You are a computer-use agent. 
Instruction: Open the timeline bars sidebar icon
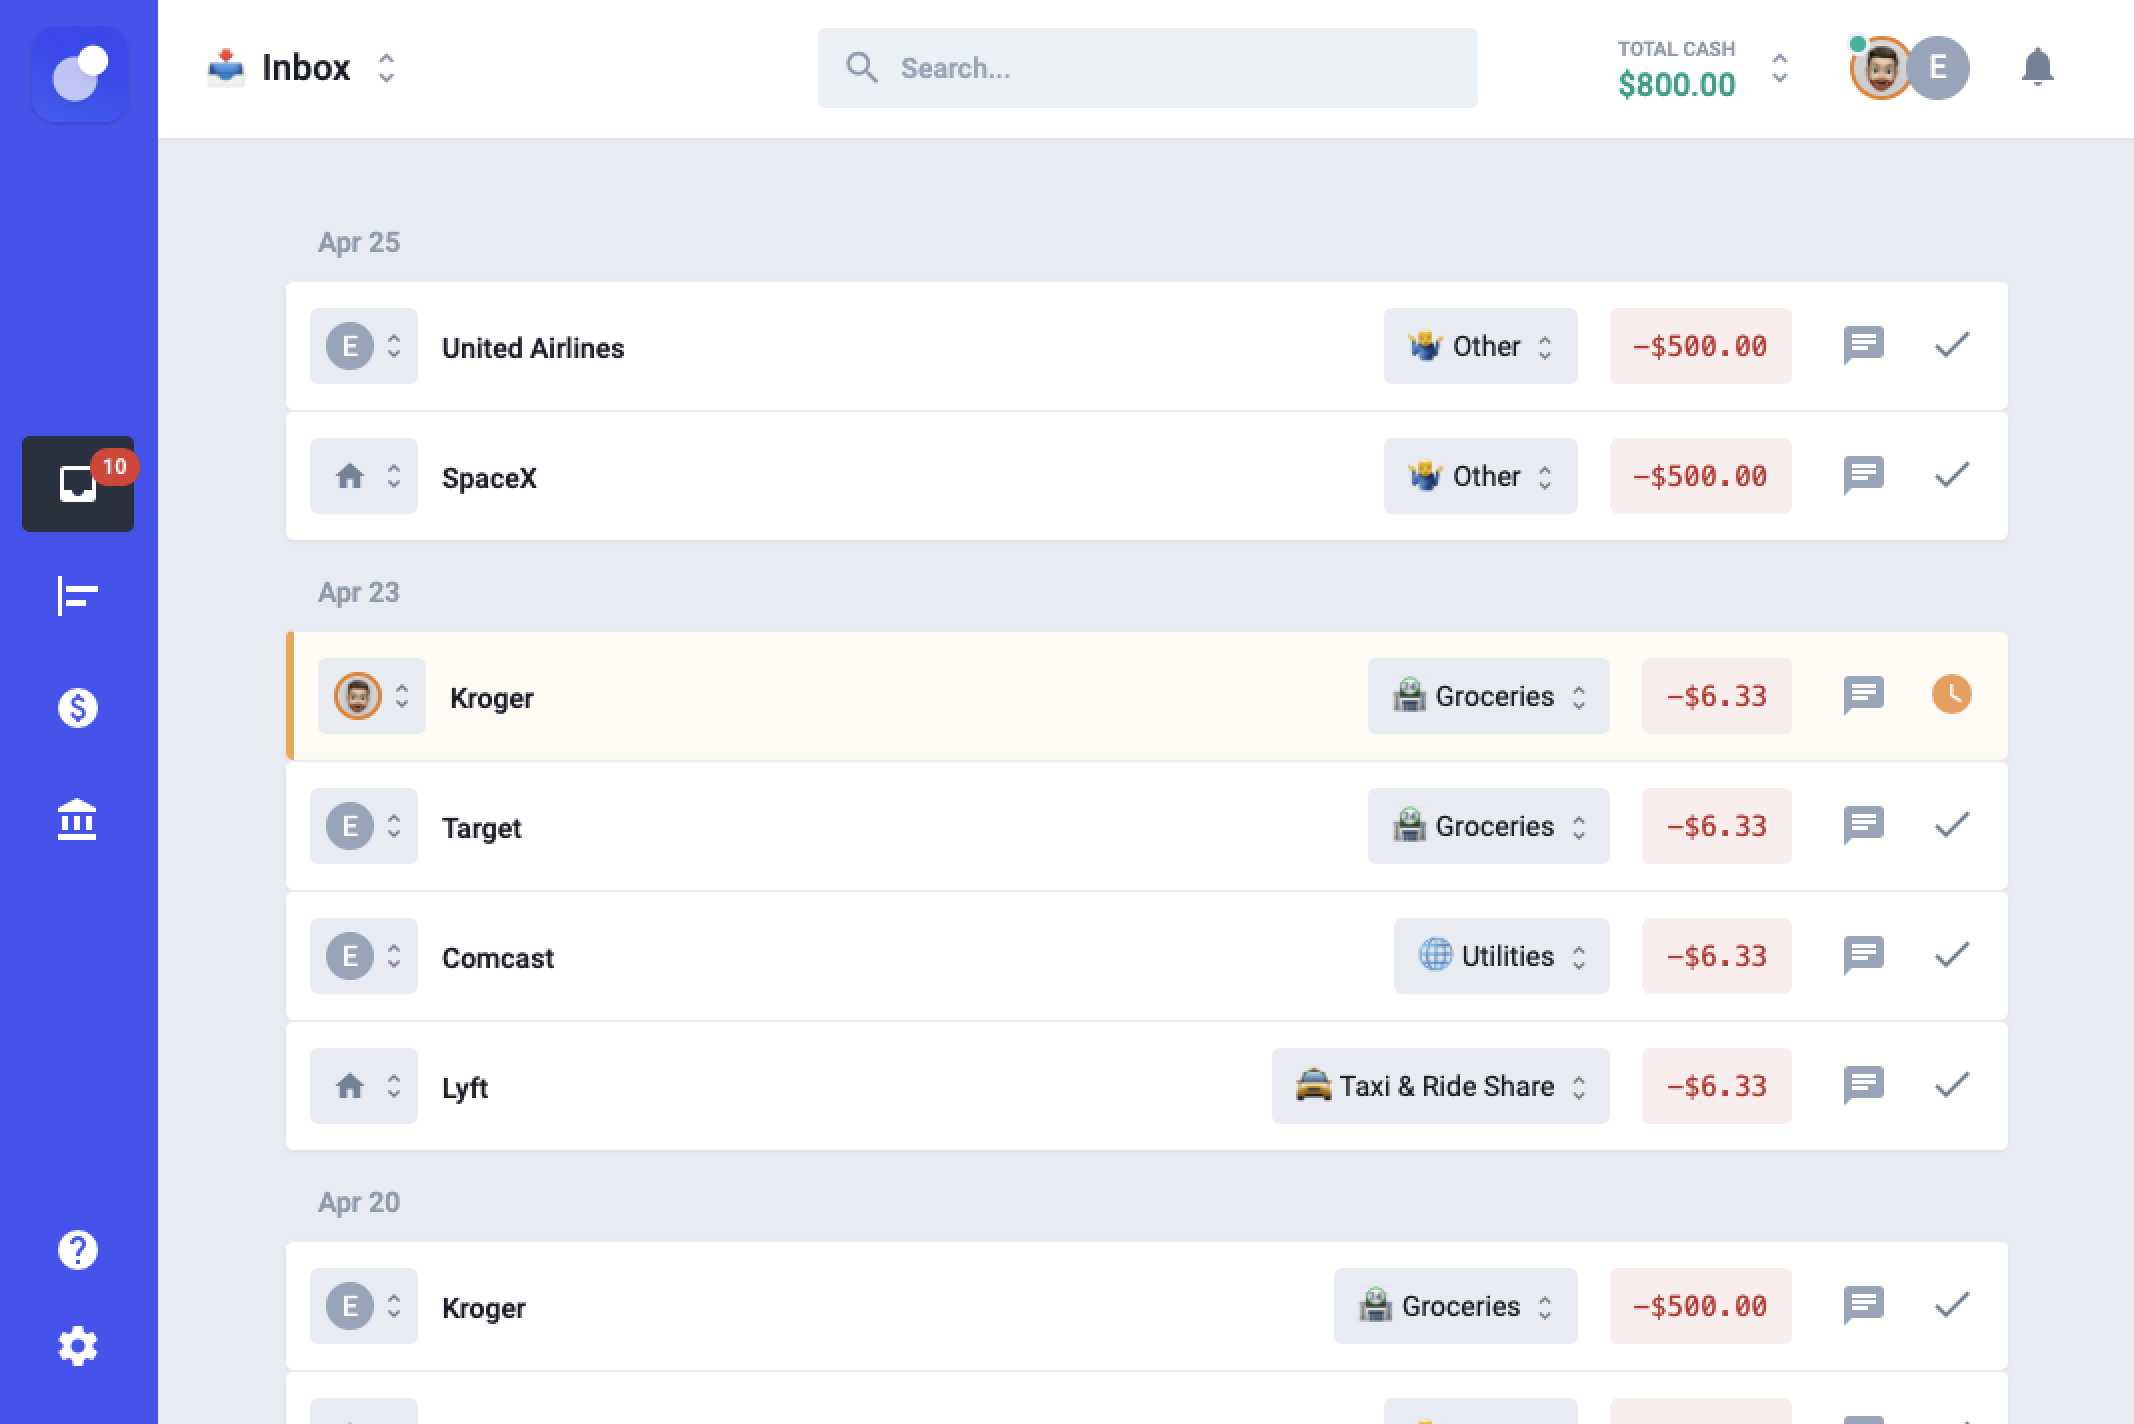click(x=78, y=596)
